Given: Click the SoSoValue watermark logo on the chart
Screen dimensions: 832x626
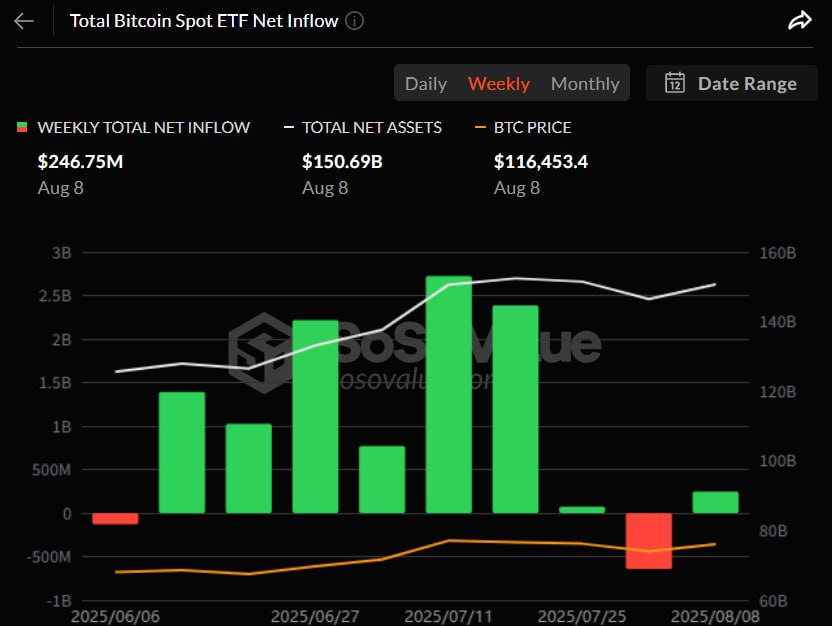Looking at the screenshot, I should click(262, 350).
